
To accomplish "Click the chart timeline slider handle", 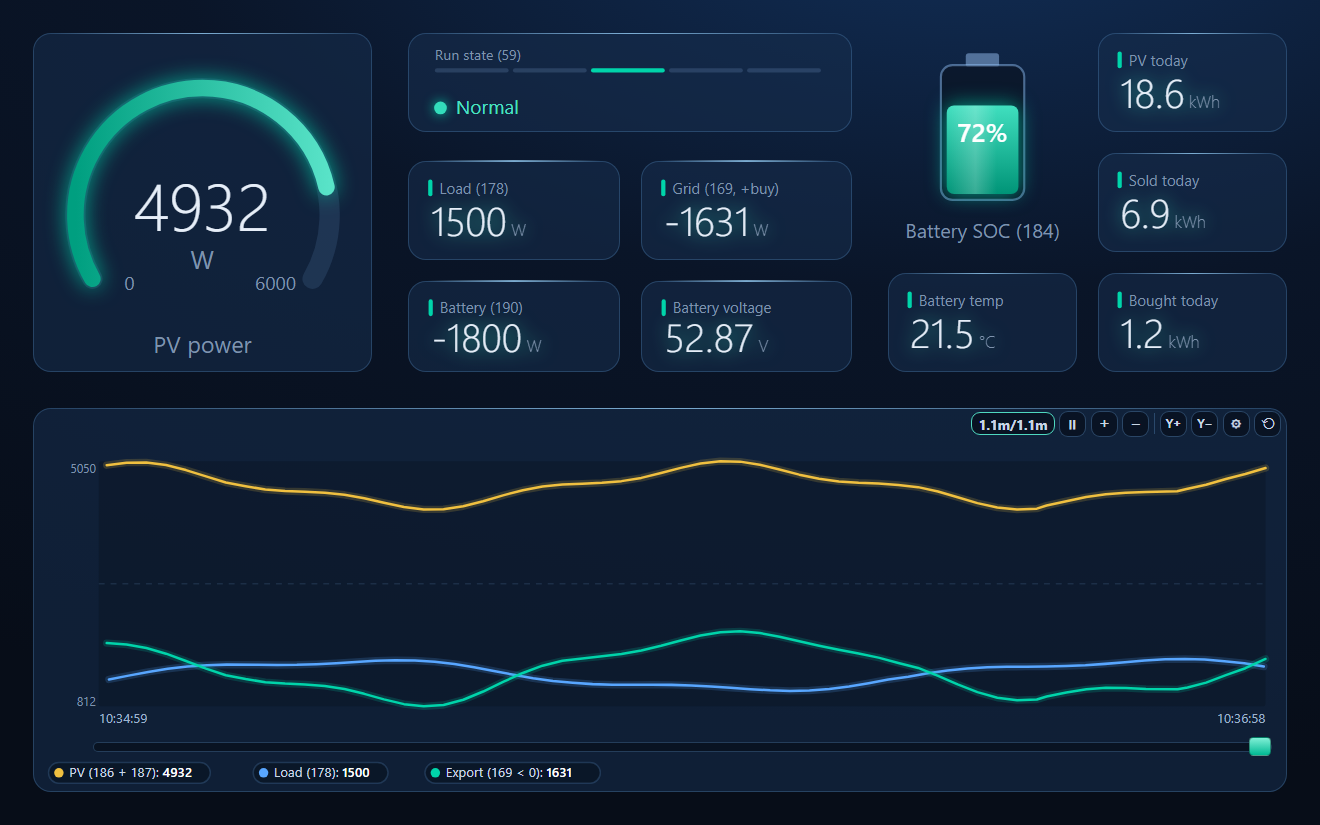I will coord(1260,746).
